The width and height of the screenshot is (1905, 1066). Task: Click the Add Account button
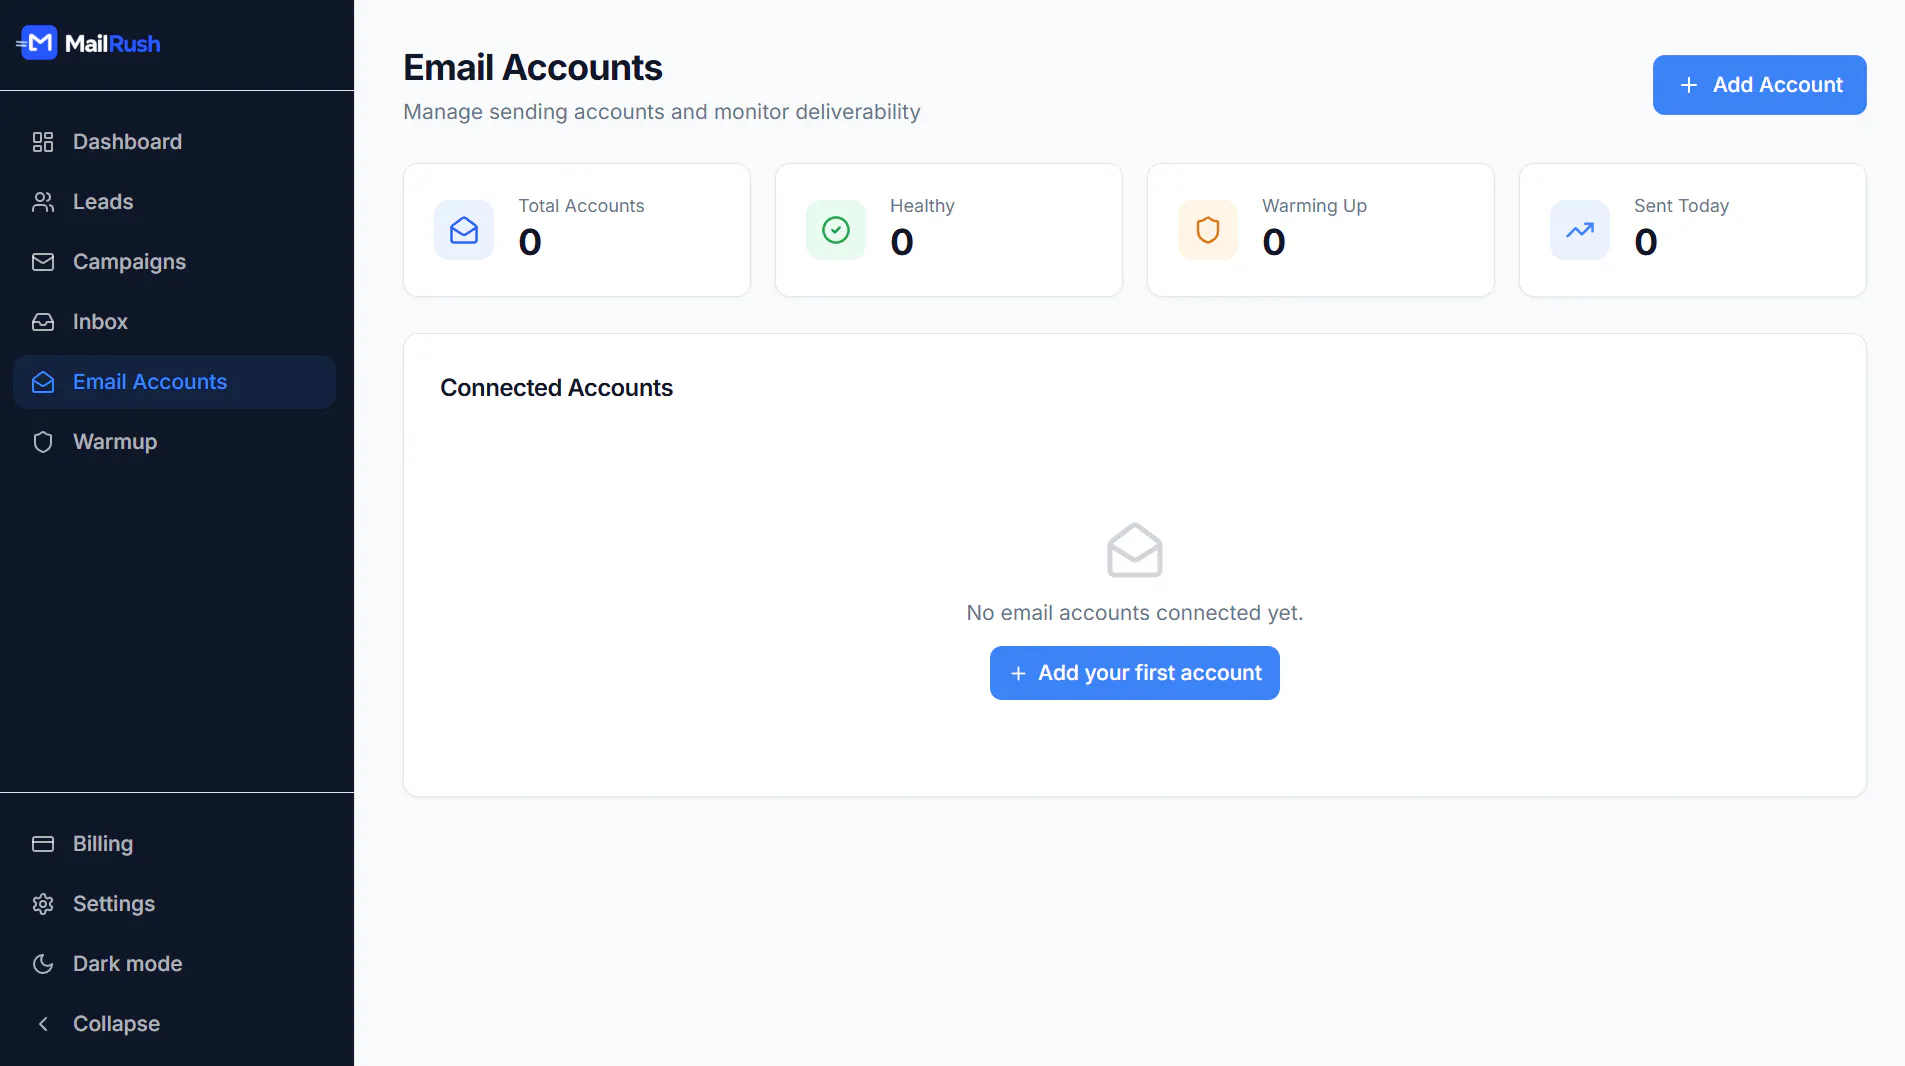pyautogui.click(x=1759, y=85)
